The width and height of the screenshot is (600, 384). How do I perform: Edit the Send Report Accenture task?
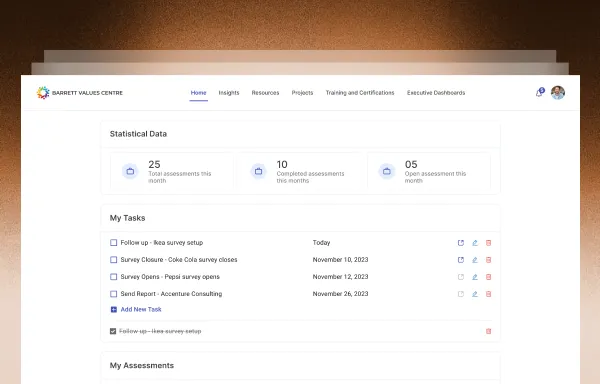[x=475, y=294]
